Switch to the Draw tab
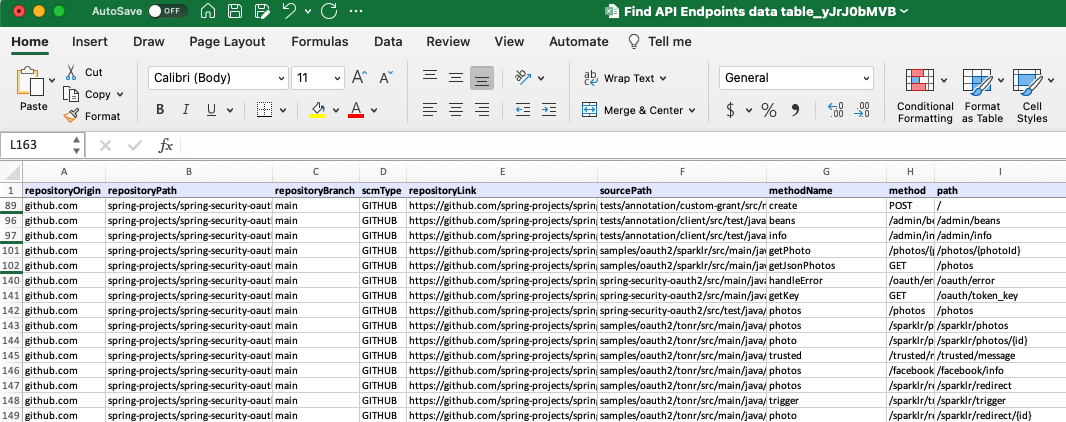The image size is (1066, 422). point(148,41)
